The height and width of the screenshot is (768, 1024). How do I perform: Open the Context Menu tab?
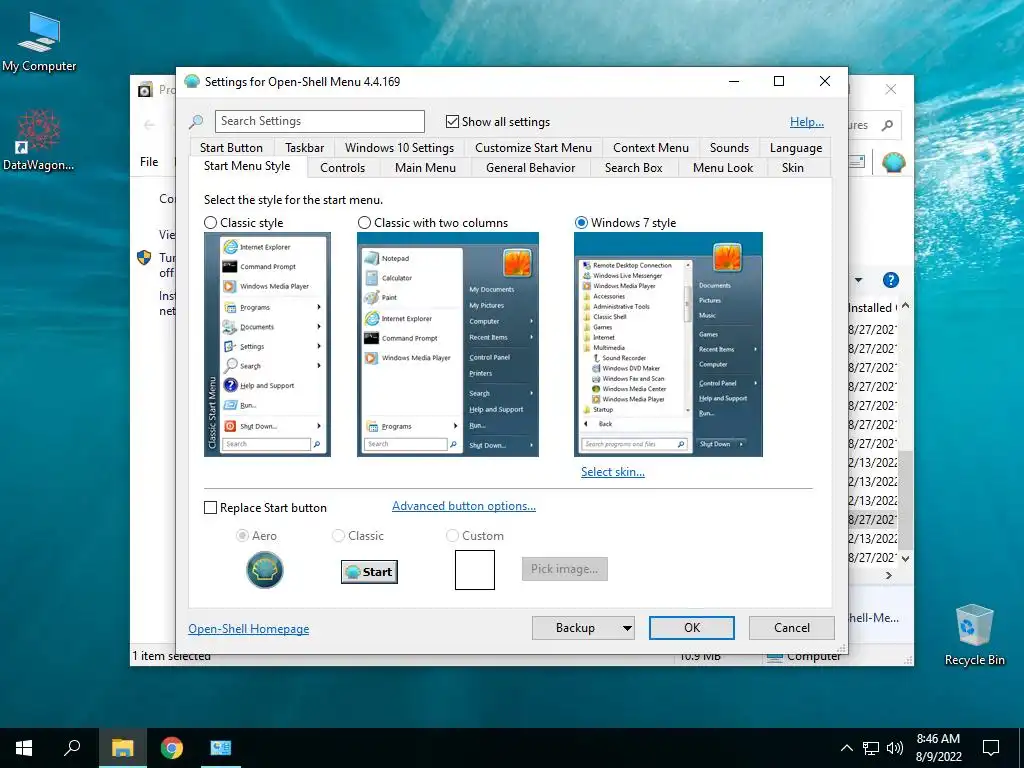pos(650,148)
